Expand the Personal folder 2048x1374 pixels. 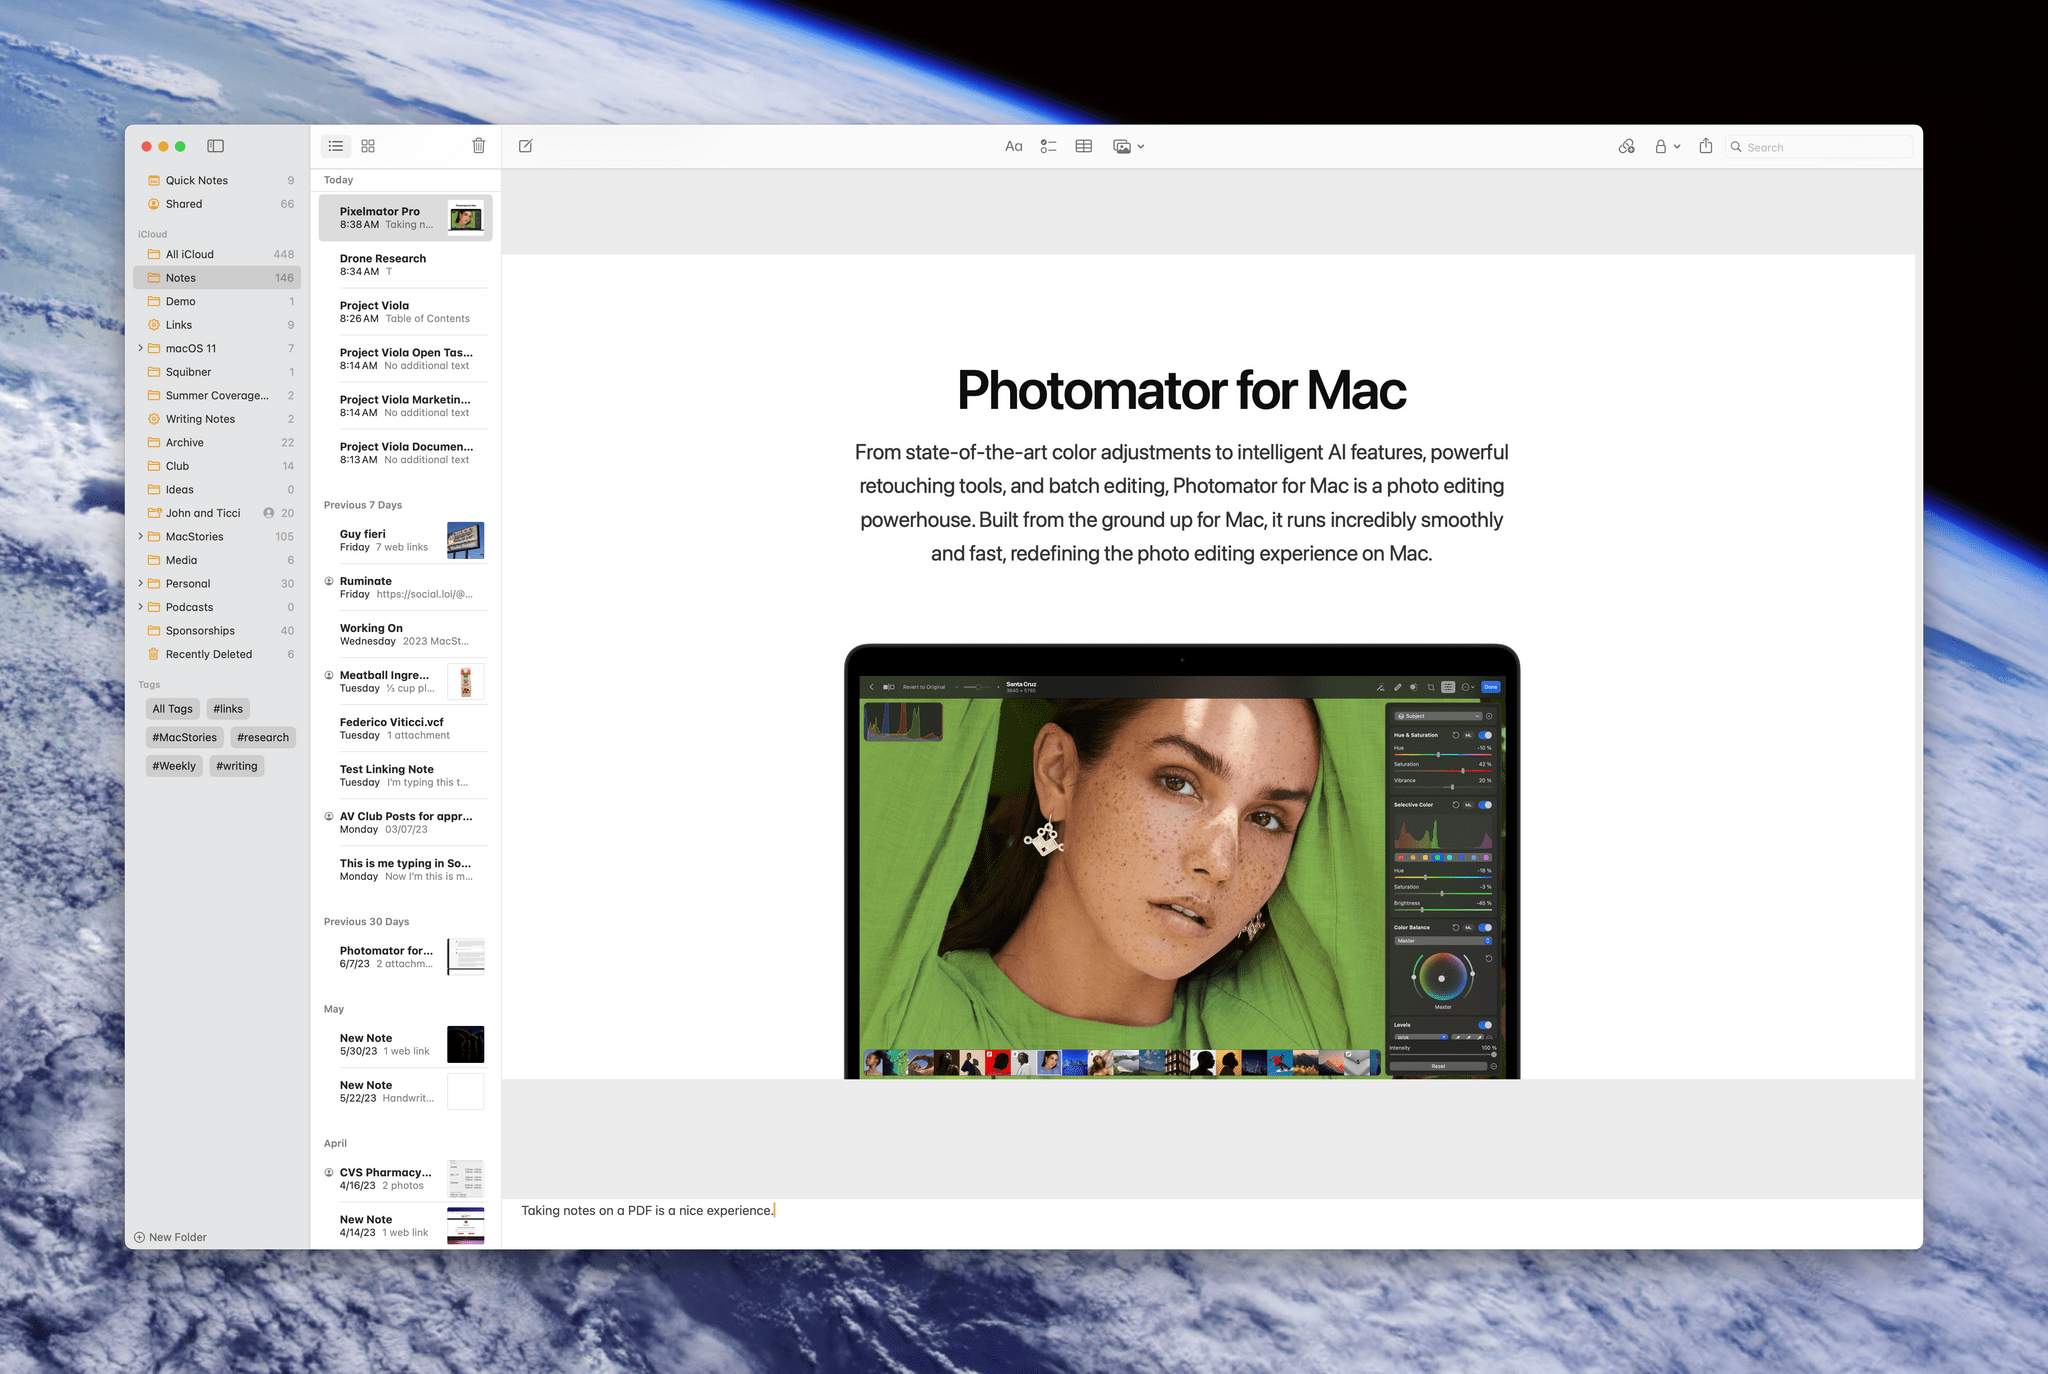point(140,584)
